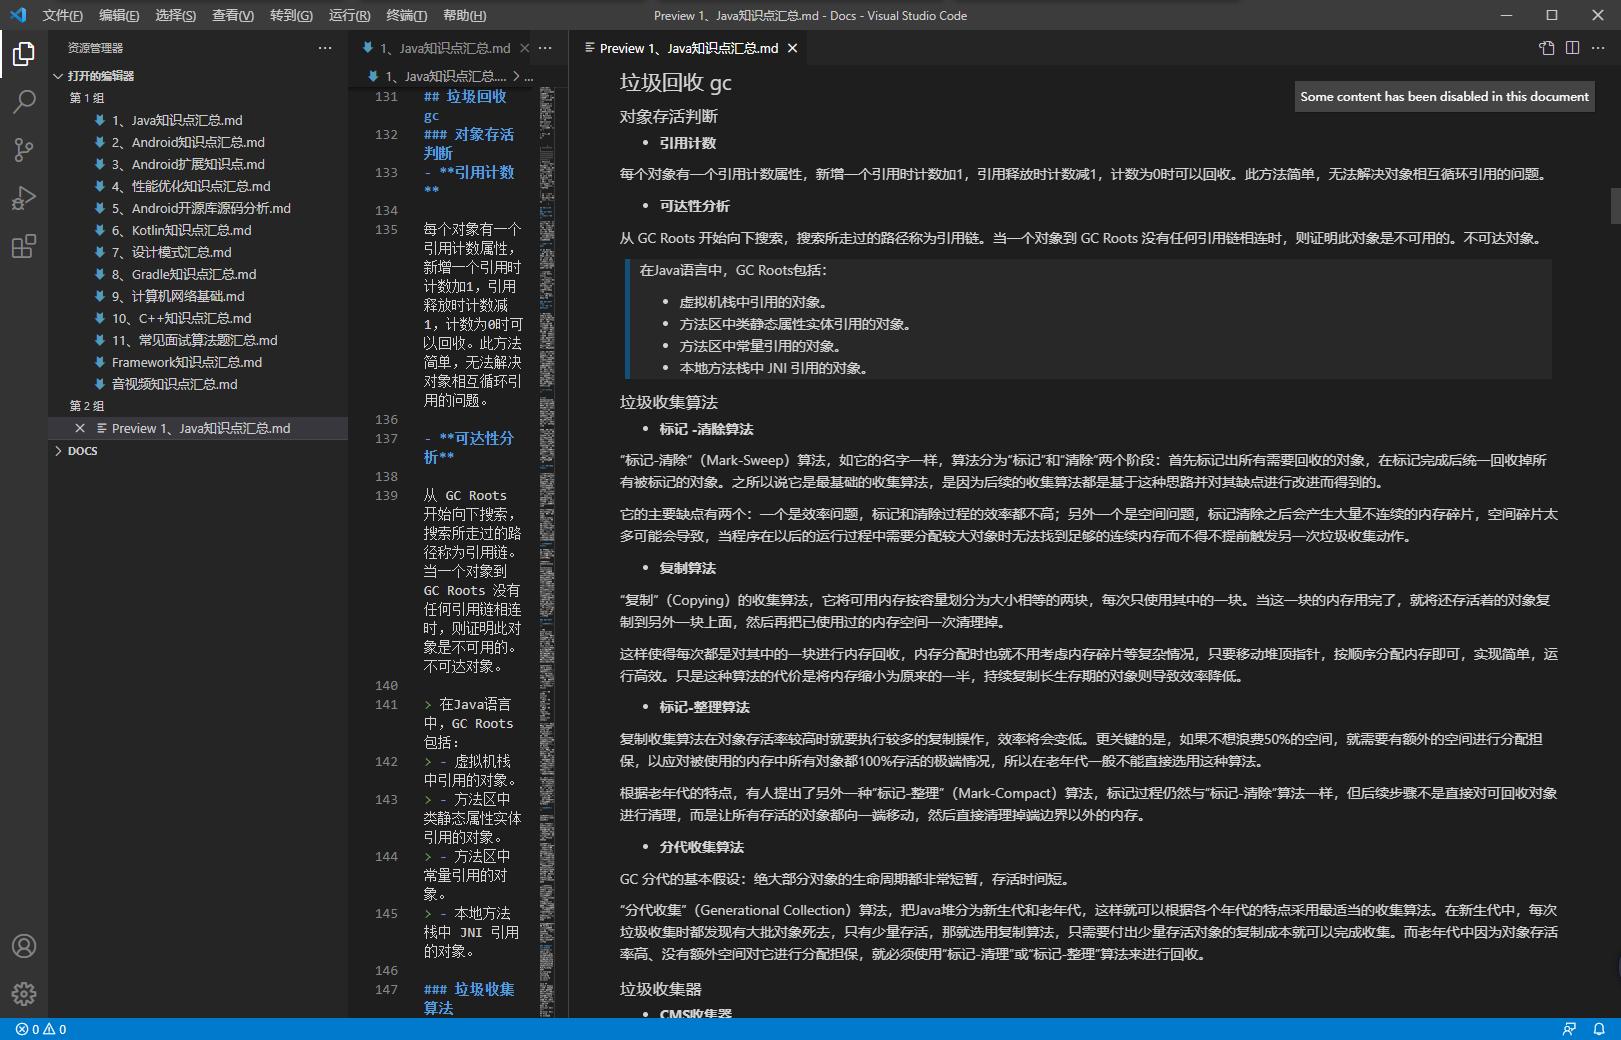Screen dimensions: 1621x1040
Task: Open the Manage settings gear icon
Action: pyautogui.click(x=23, y=993)
